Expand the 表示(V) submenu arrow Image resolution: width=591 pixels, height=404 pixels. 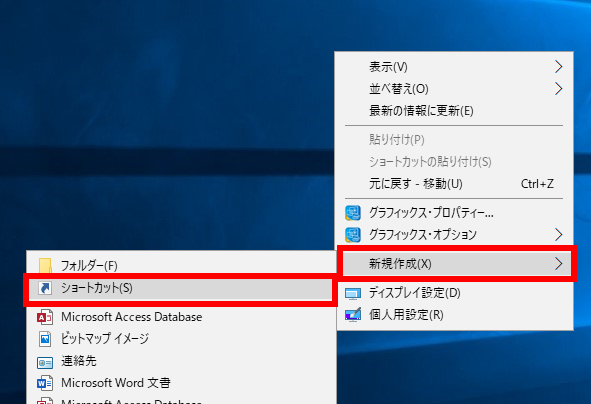pos(559,67)
